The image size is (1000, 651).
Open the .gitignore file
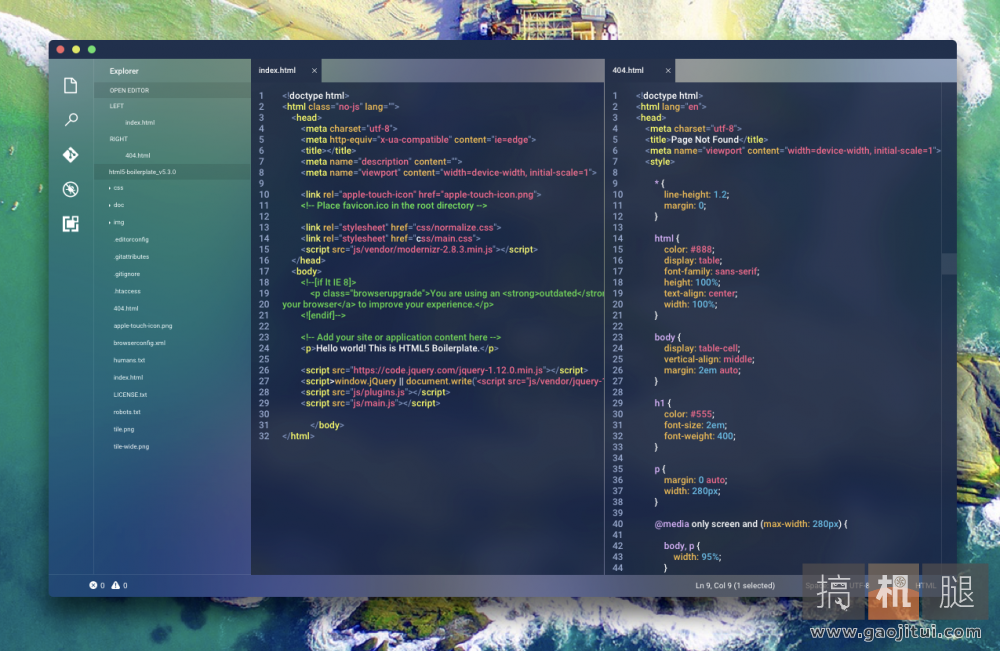click(127, 274)
